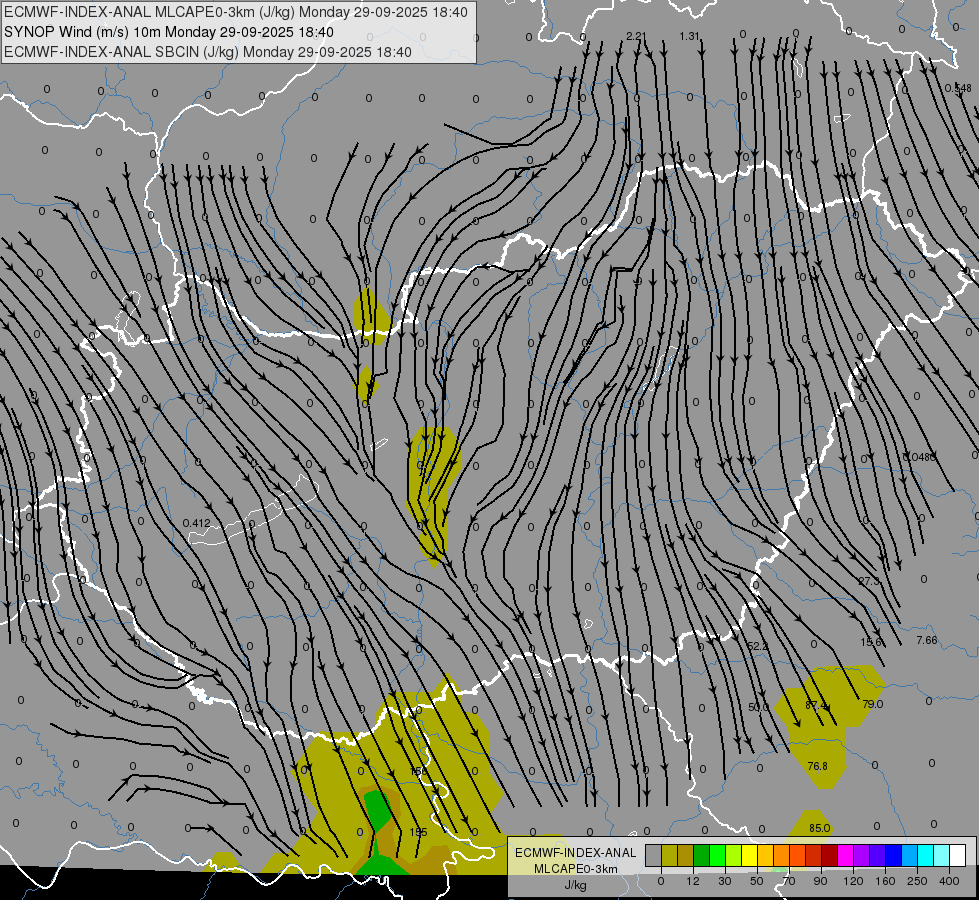Image resolution: width=979 pixels, height=900 pixels.
Task: Click the legend tick label 50
Action: click(757, 881)
